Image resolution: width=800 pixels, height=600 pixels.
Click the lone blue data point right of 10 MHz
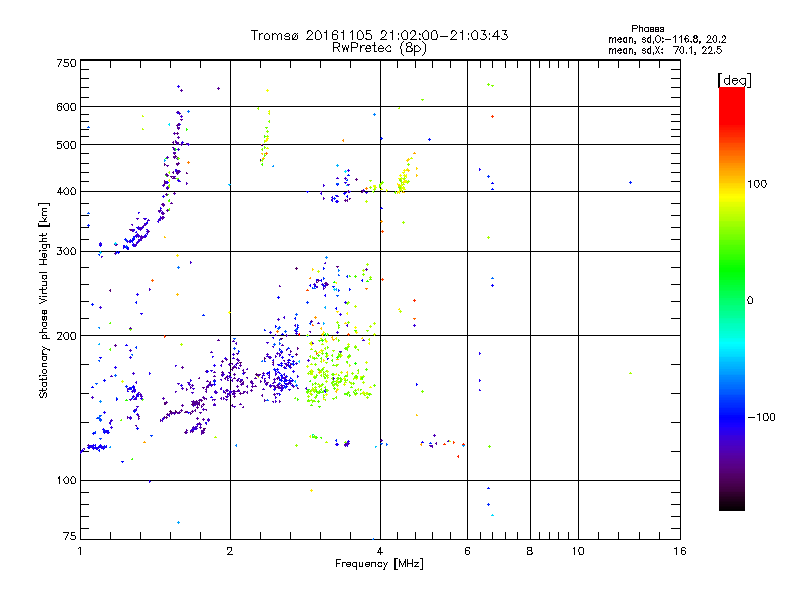click(x=631, y=183)
